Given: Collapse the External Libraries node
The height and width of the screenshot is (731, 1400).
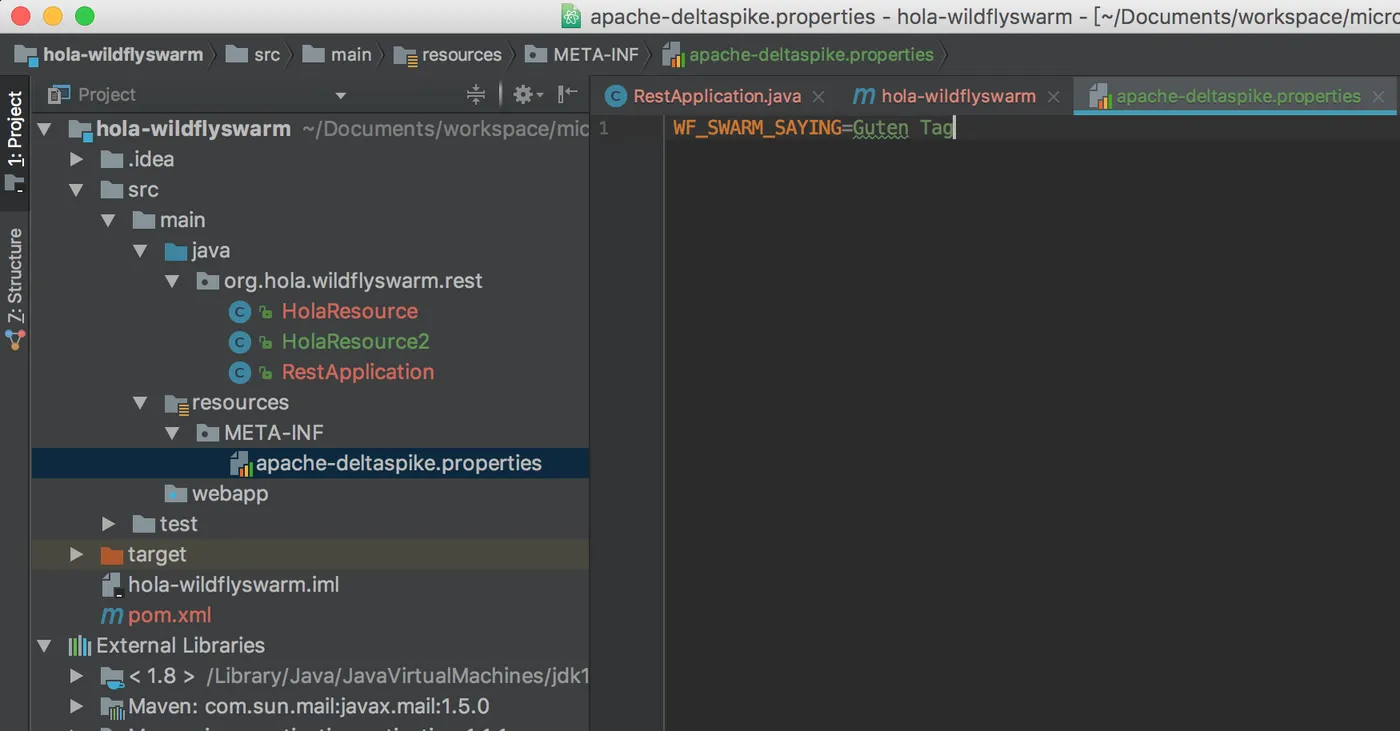Looking at the screenshot, I should pos(44,646).
